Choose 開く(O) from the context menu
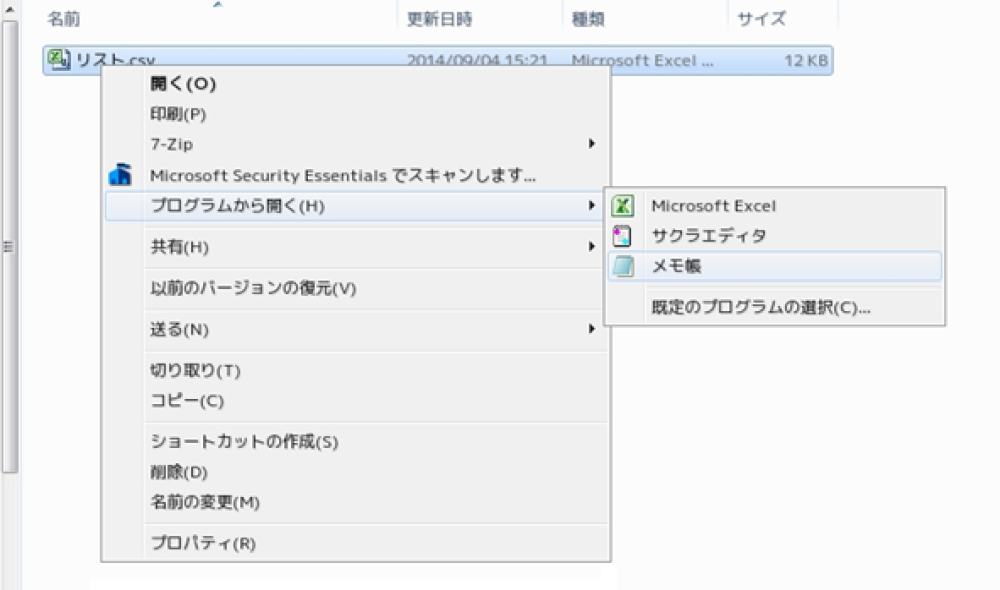1000x590 pixels. tap(356, 84)
